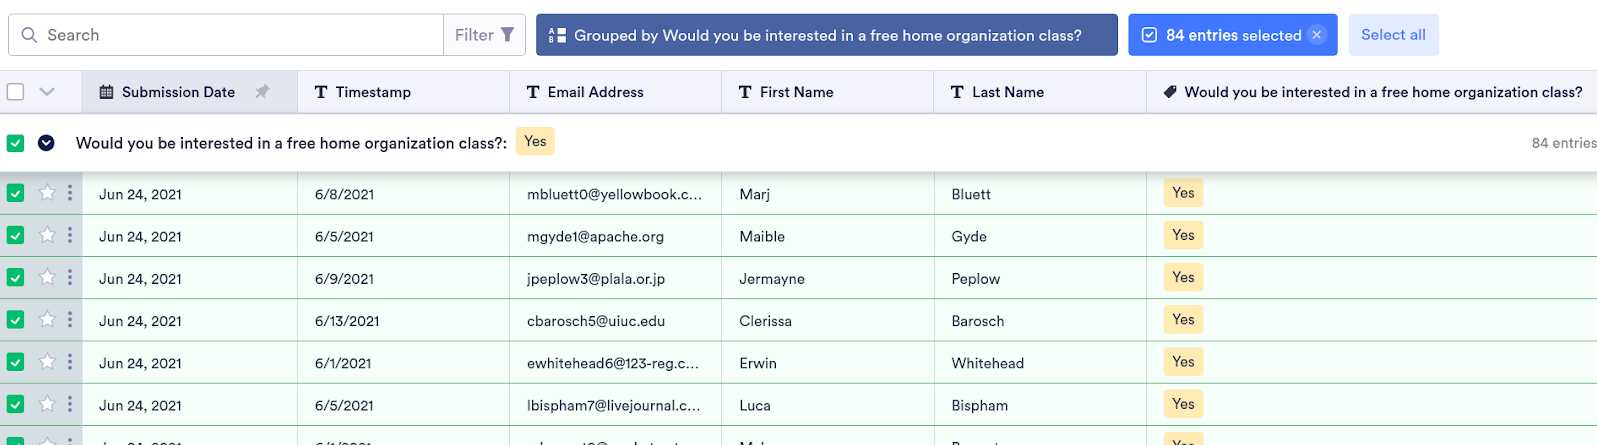Star the Marj Bluett entry

point(47,193)
